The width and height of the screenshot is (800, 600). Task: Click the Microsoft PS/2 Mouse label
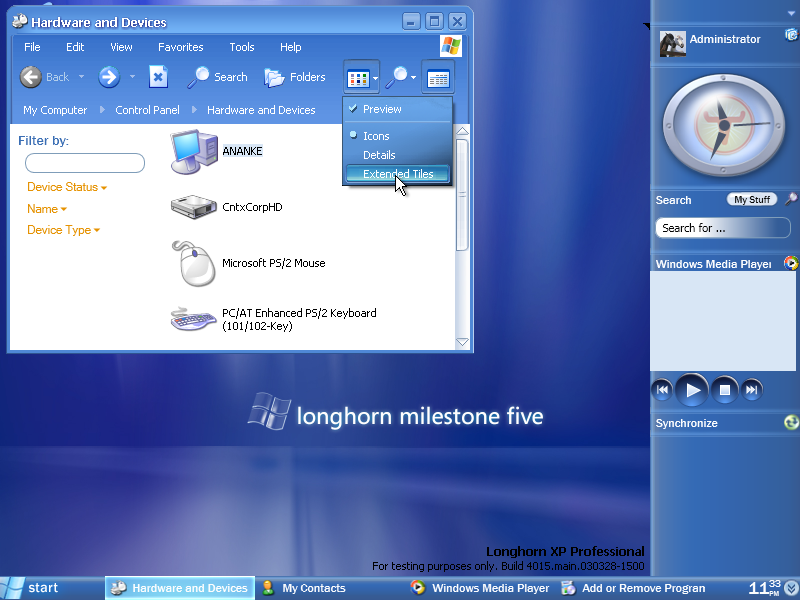coord(273,263)
